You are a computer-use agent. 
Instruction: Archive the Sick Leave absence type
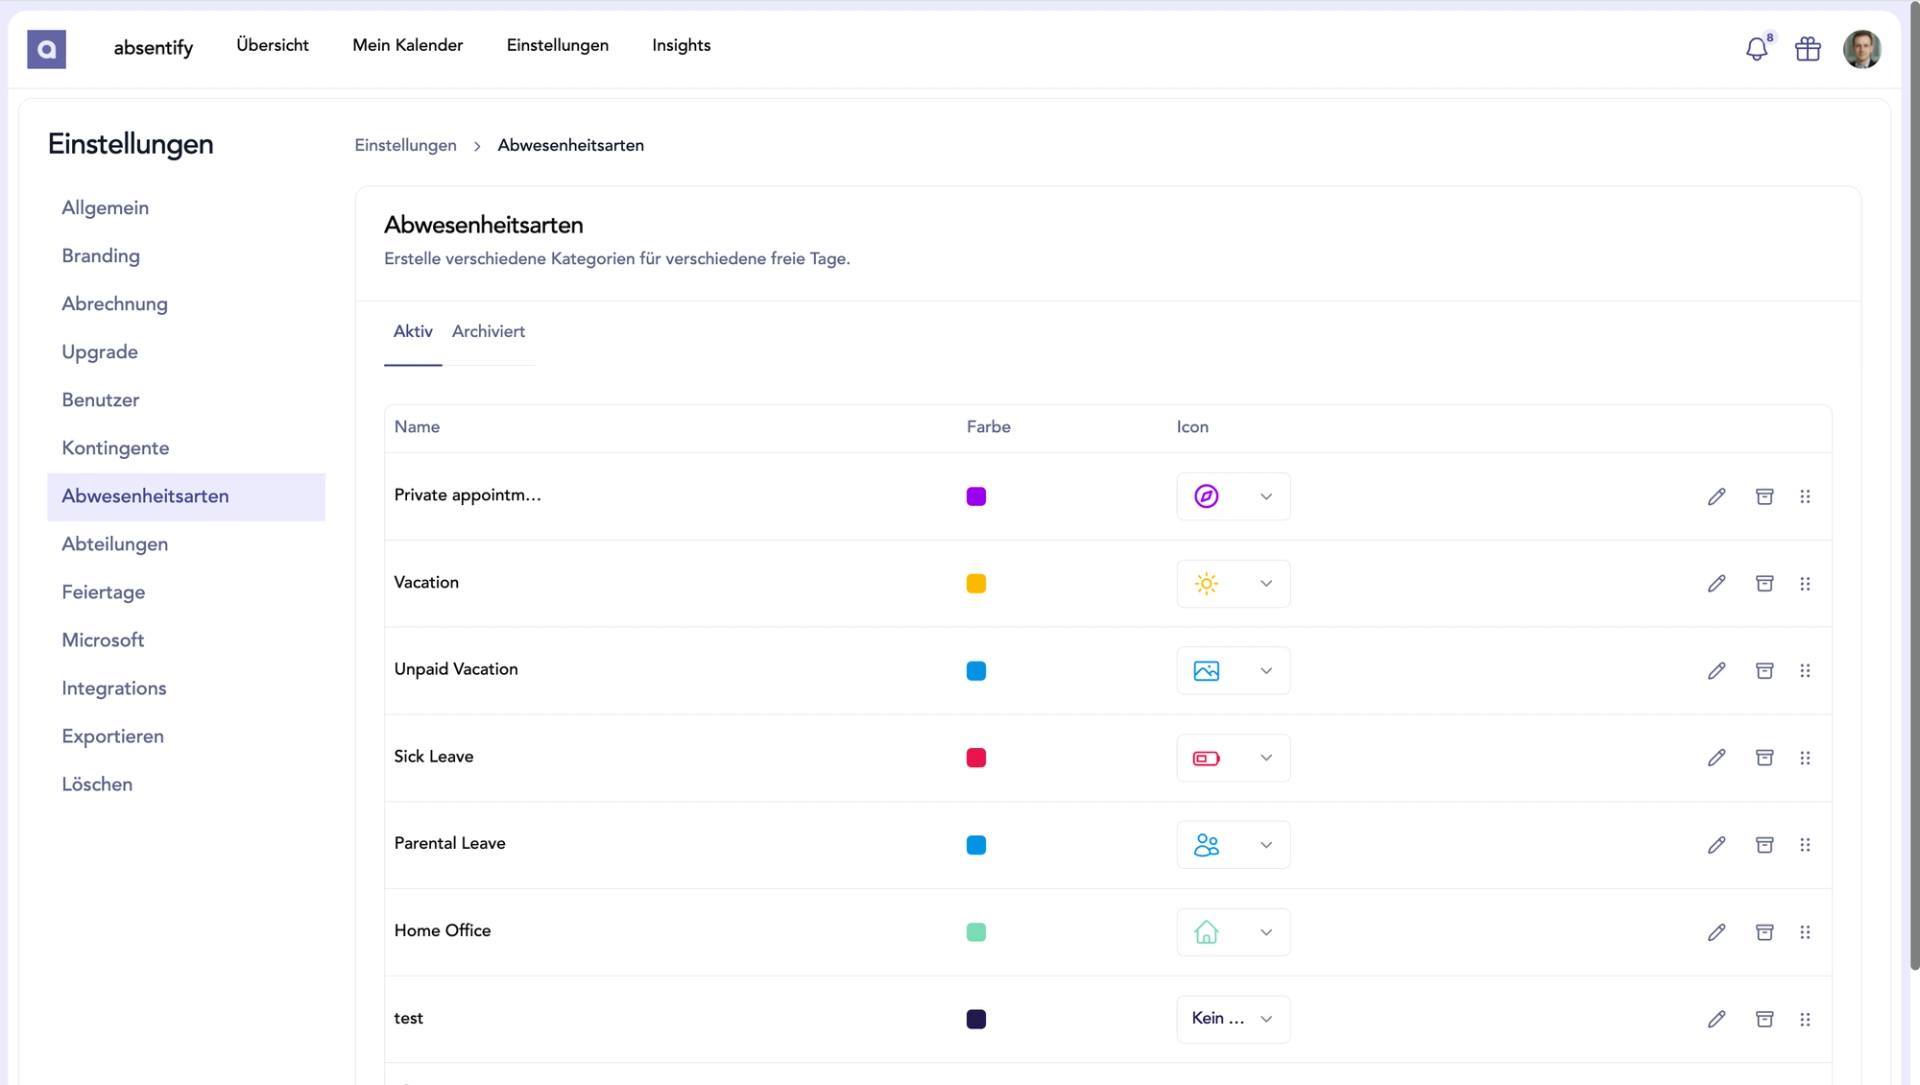click(1764, 758)
